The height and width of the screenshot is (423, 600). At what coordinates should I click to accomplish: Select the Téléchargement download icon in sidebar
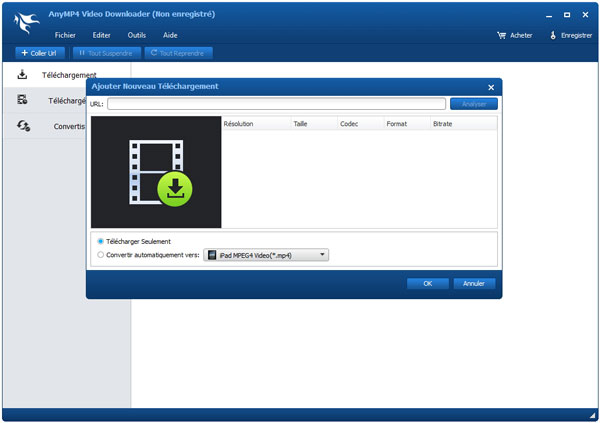point(22,75)
